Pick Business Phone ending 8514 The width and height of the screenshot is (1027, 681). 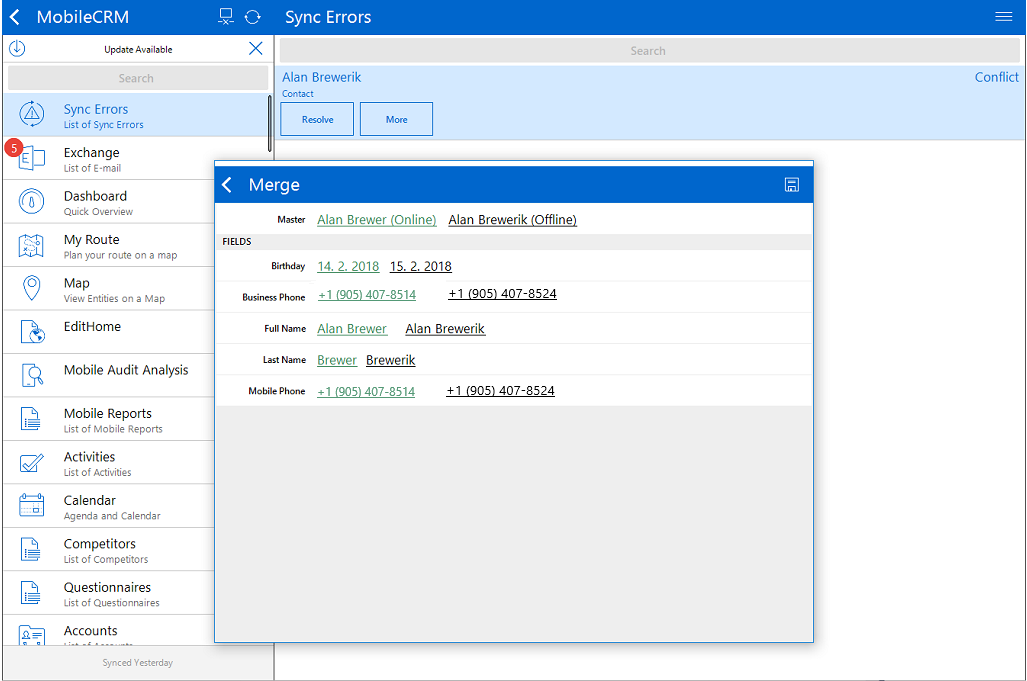tap(367, 295)
